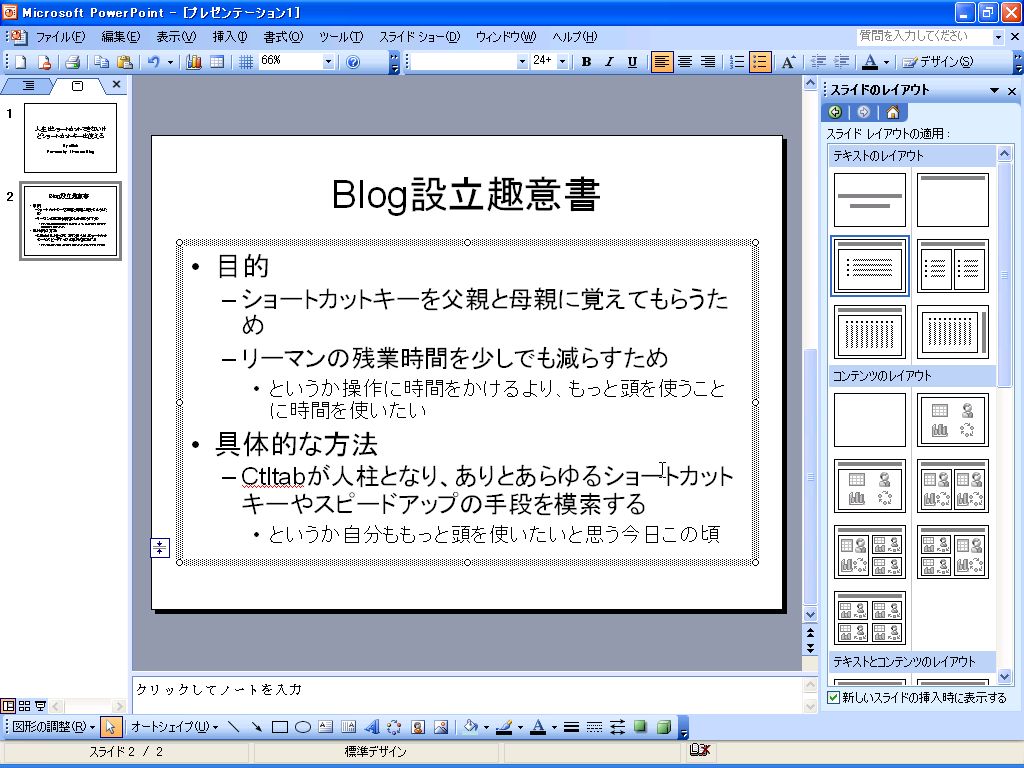Screen dimensions: 1024x768
Task: Choose line style icon
Action: (571, 727)
